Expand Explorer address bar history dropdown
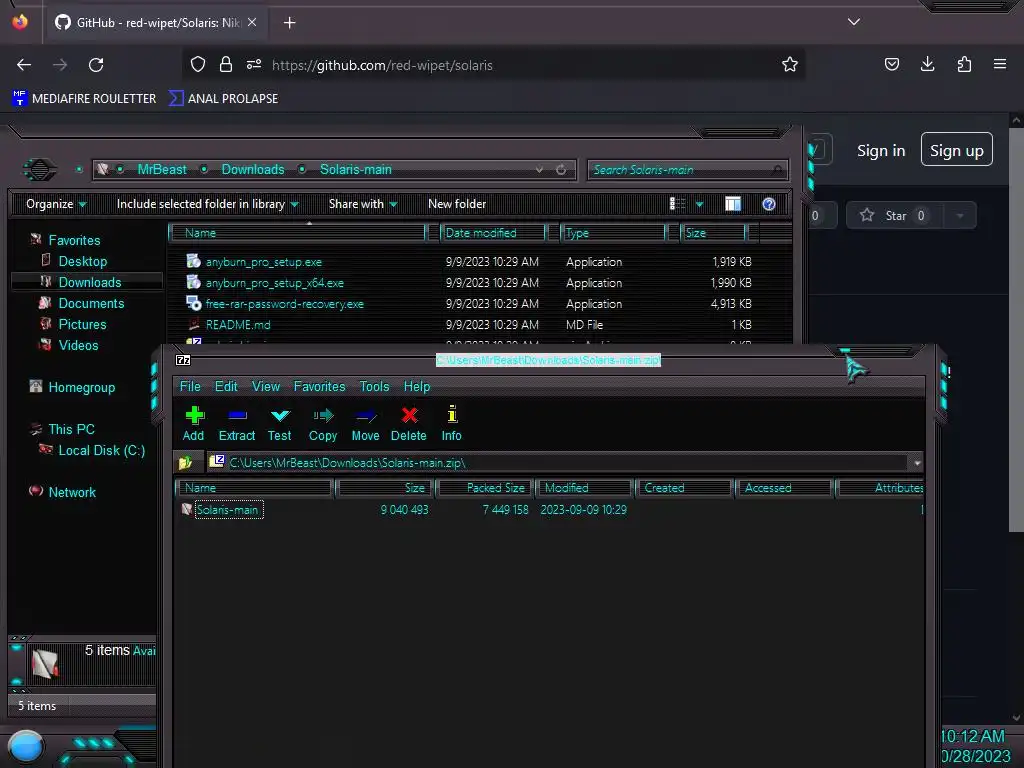The height and width of the screenshot is (768, 1024). pos(539,170)
